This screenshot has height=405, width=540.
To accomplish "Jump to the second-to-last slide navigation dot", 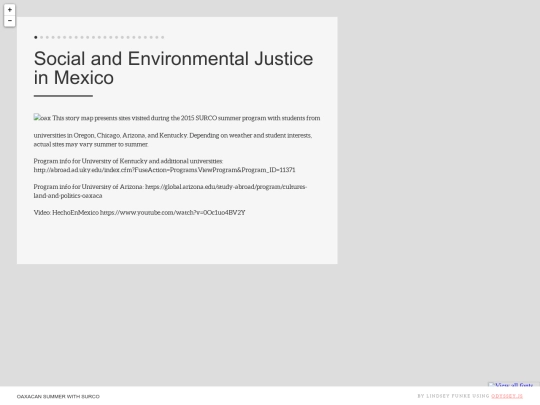I will pos(157,37).
